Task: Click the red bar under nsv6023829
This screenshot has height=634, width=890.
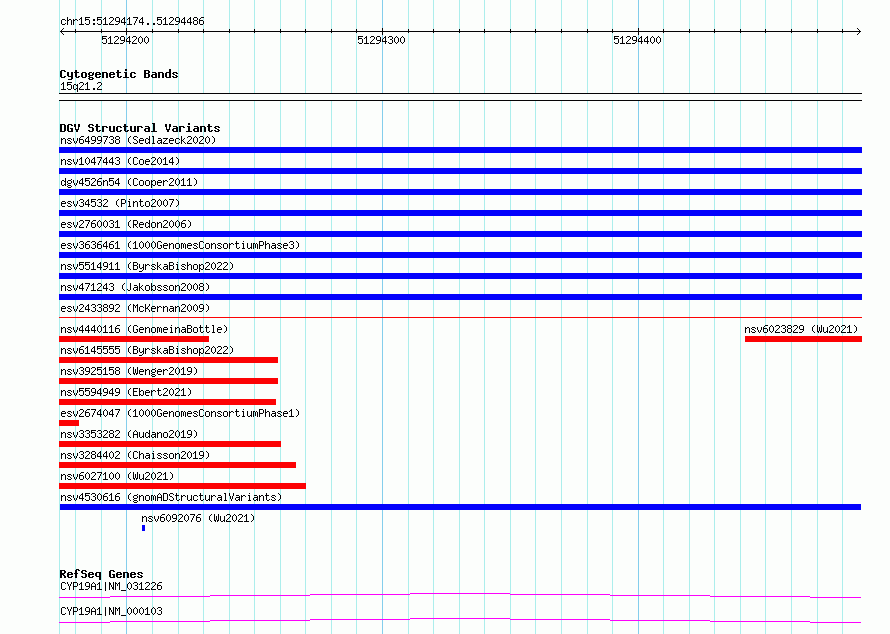Action: tap(803, 339)
